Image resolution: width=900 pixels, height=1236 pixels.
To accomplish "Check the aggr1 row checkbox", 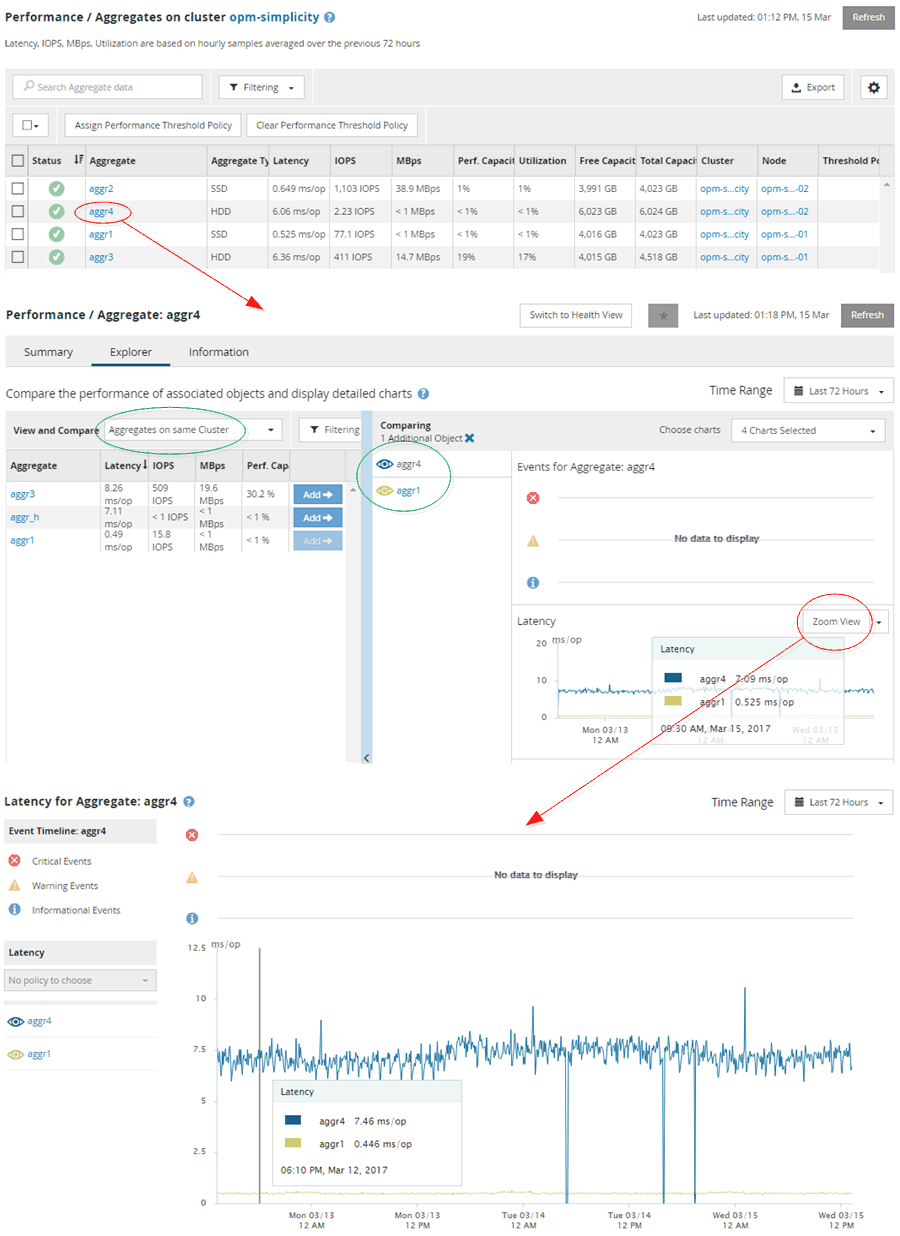I will [x=18, y=234].
